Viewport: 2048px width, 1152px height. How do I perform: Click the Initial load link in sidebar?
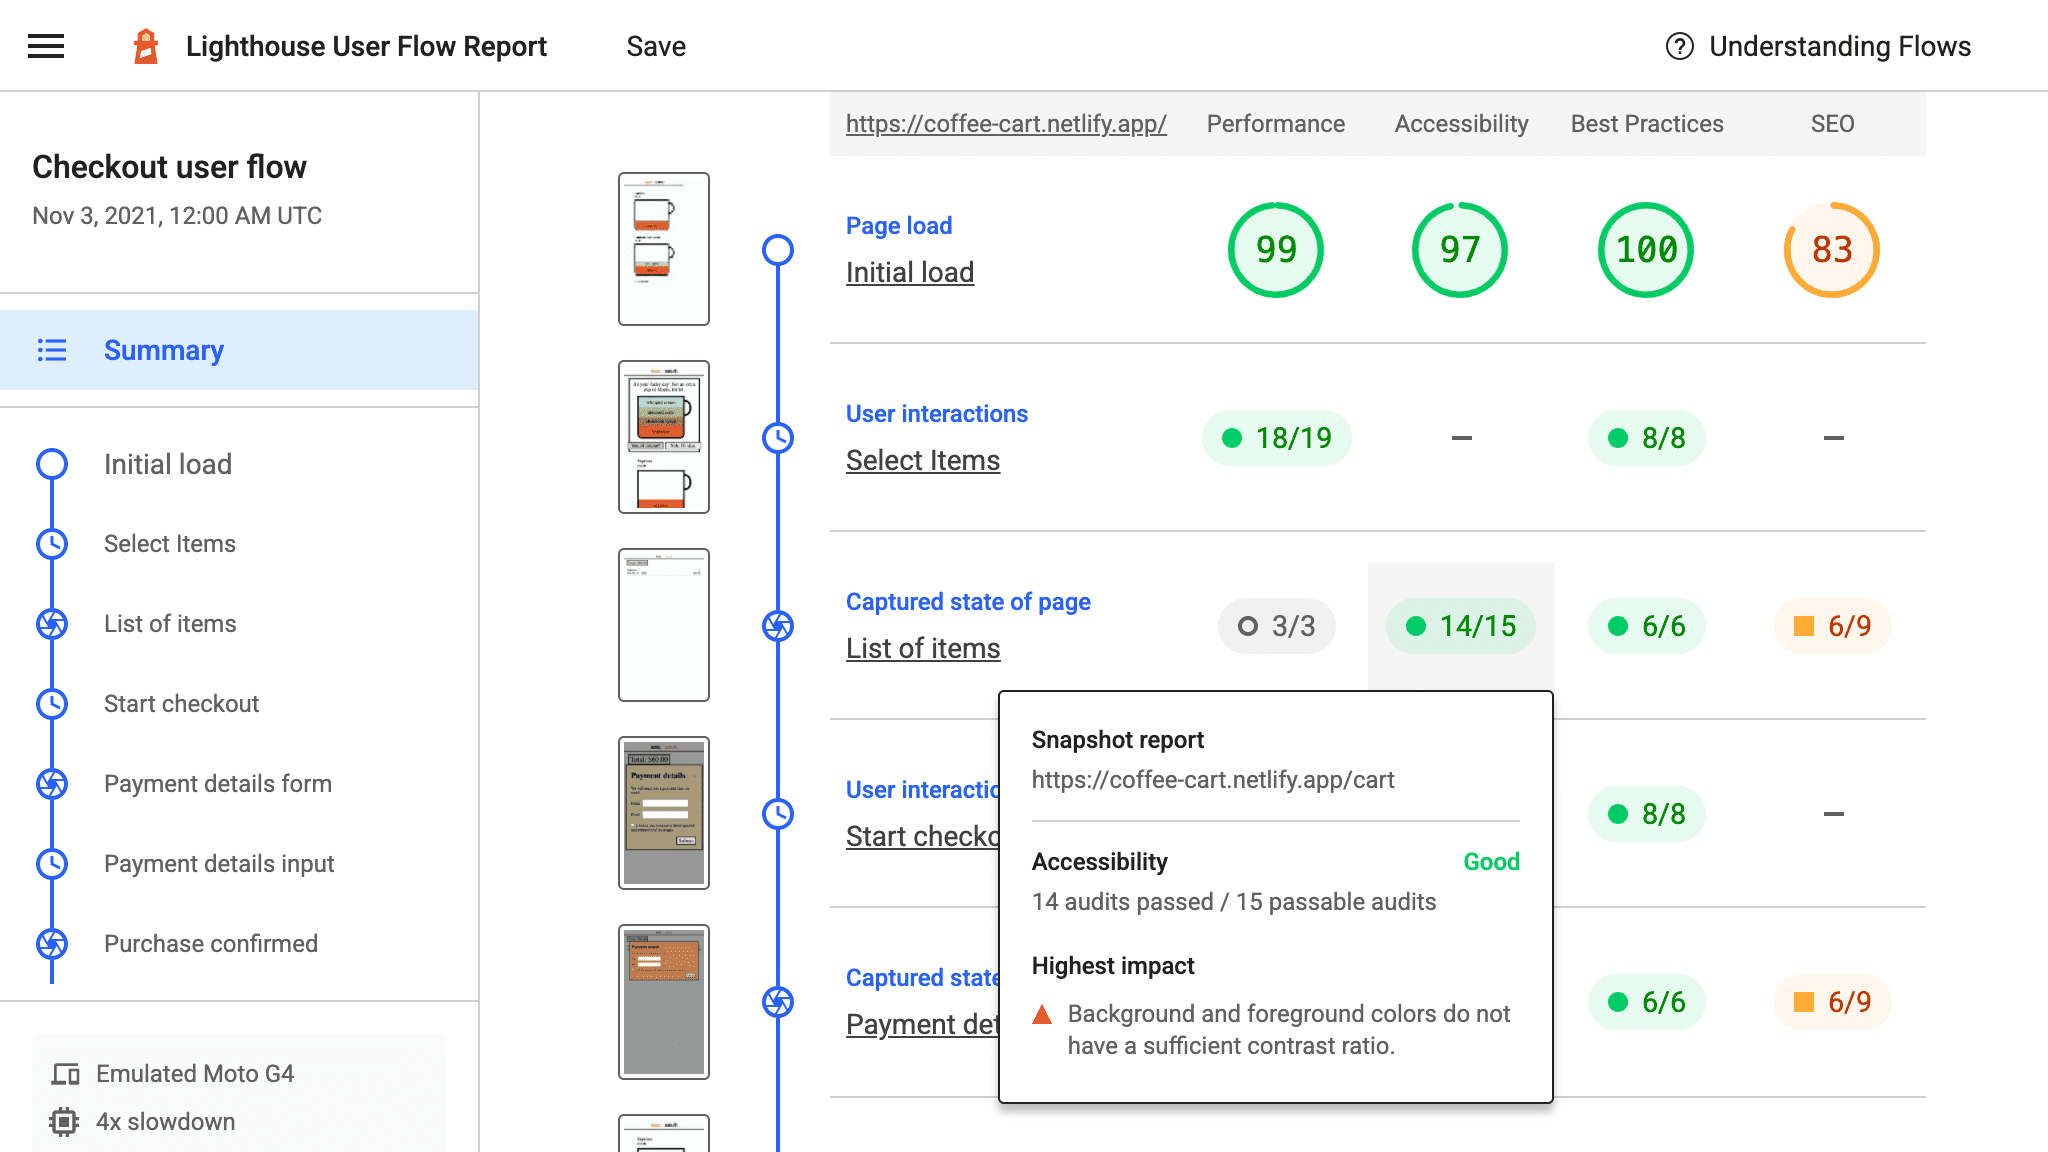coord(170,464)
